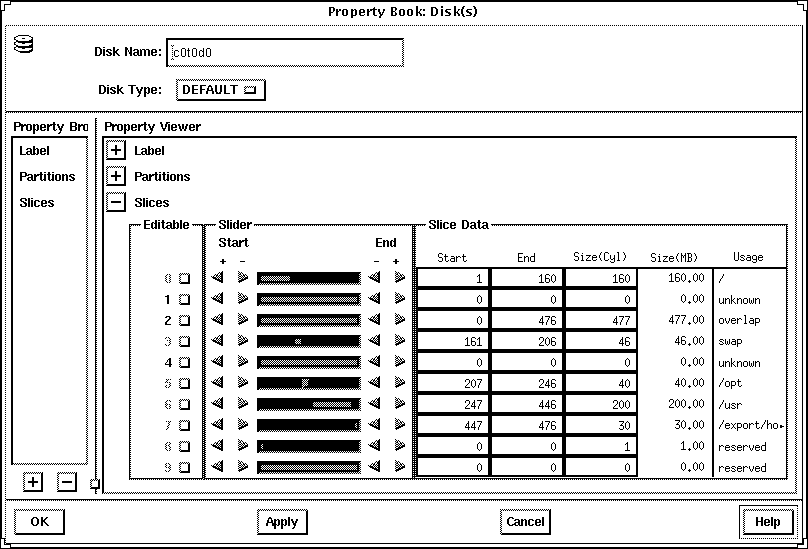Click left-pointing End arrow for slice 6
This screenshot has width=808, height=549.
[x=375, y=404]
